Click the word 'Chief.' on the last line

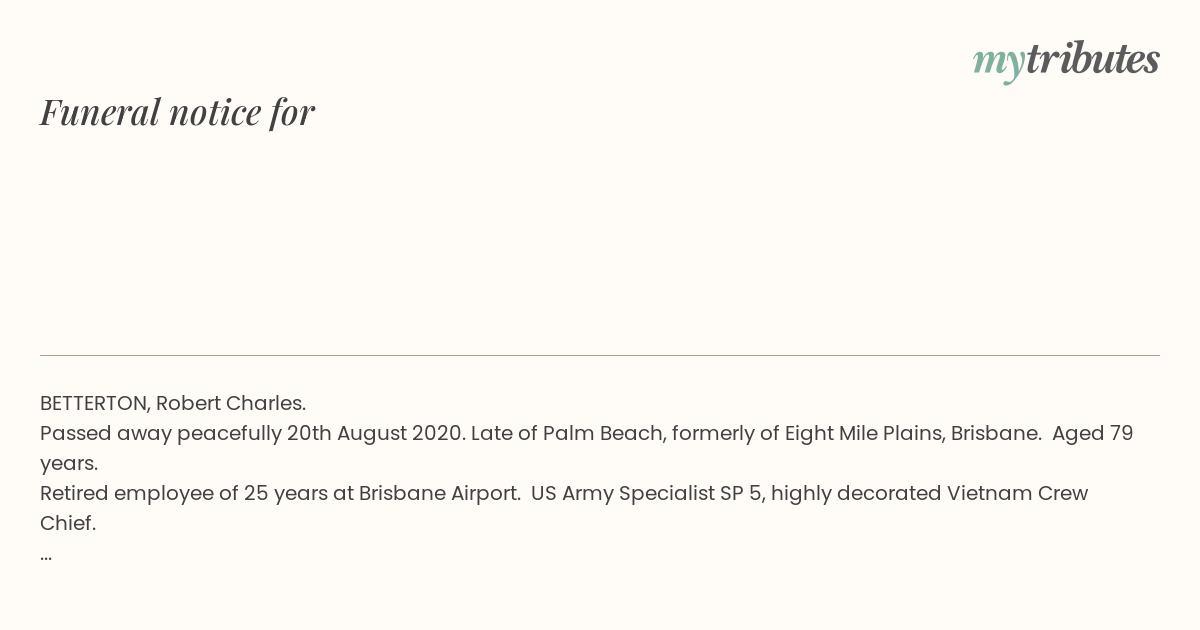68,523
